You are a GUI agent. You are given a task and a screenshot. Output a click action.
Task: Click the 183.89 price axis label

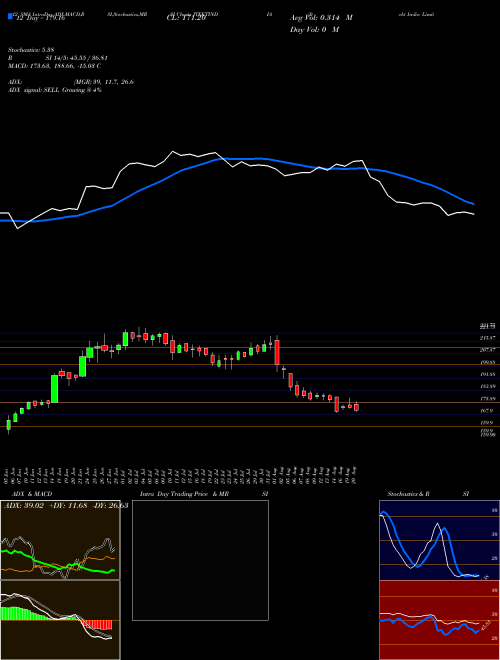(x=487, y=386)
